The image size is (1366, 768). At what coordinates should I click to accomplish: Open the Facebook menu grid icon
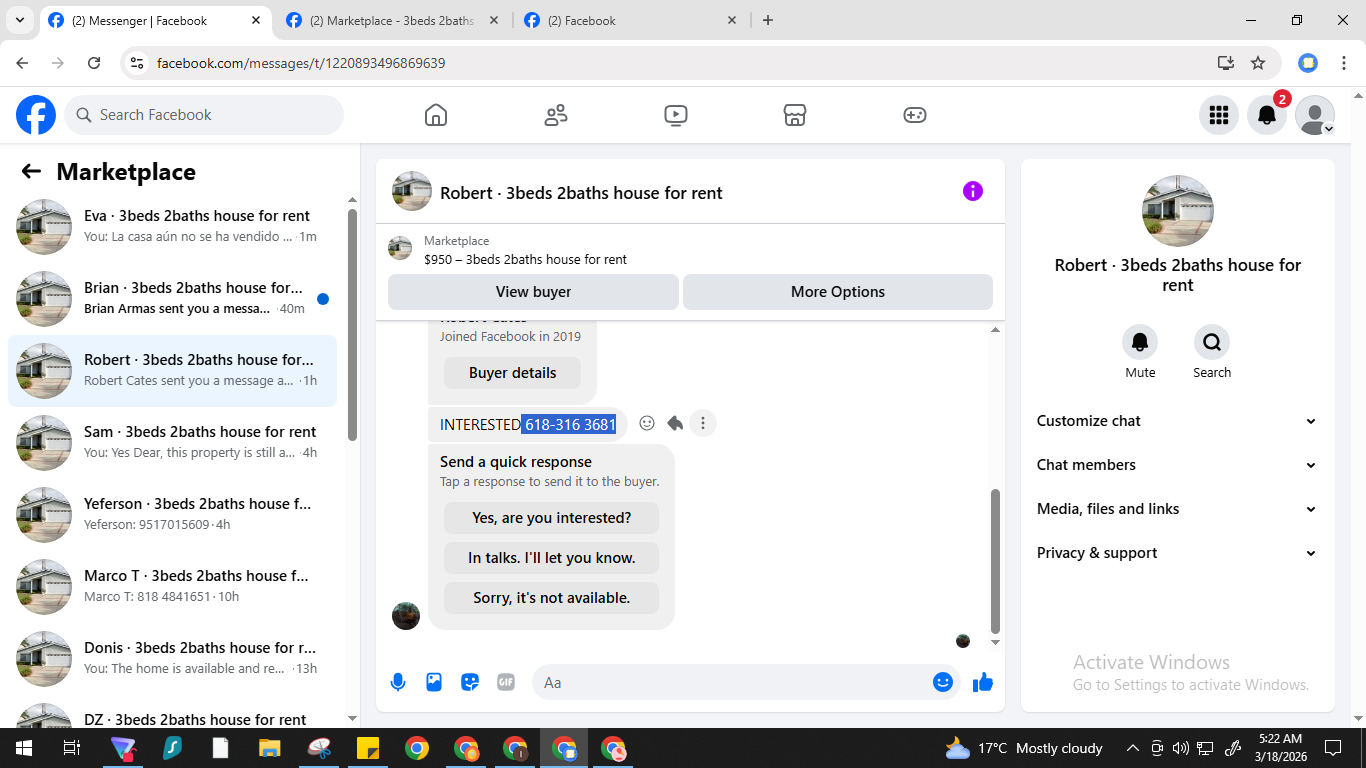[1218, 115]
